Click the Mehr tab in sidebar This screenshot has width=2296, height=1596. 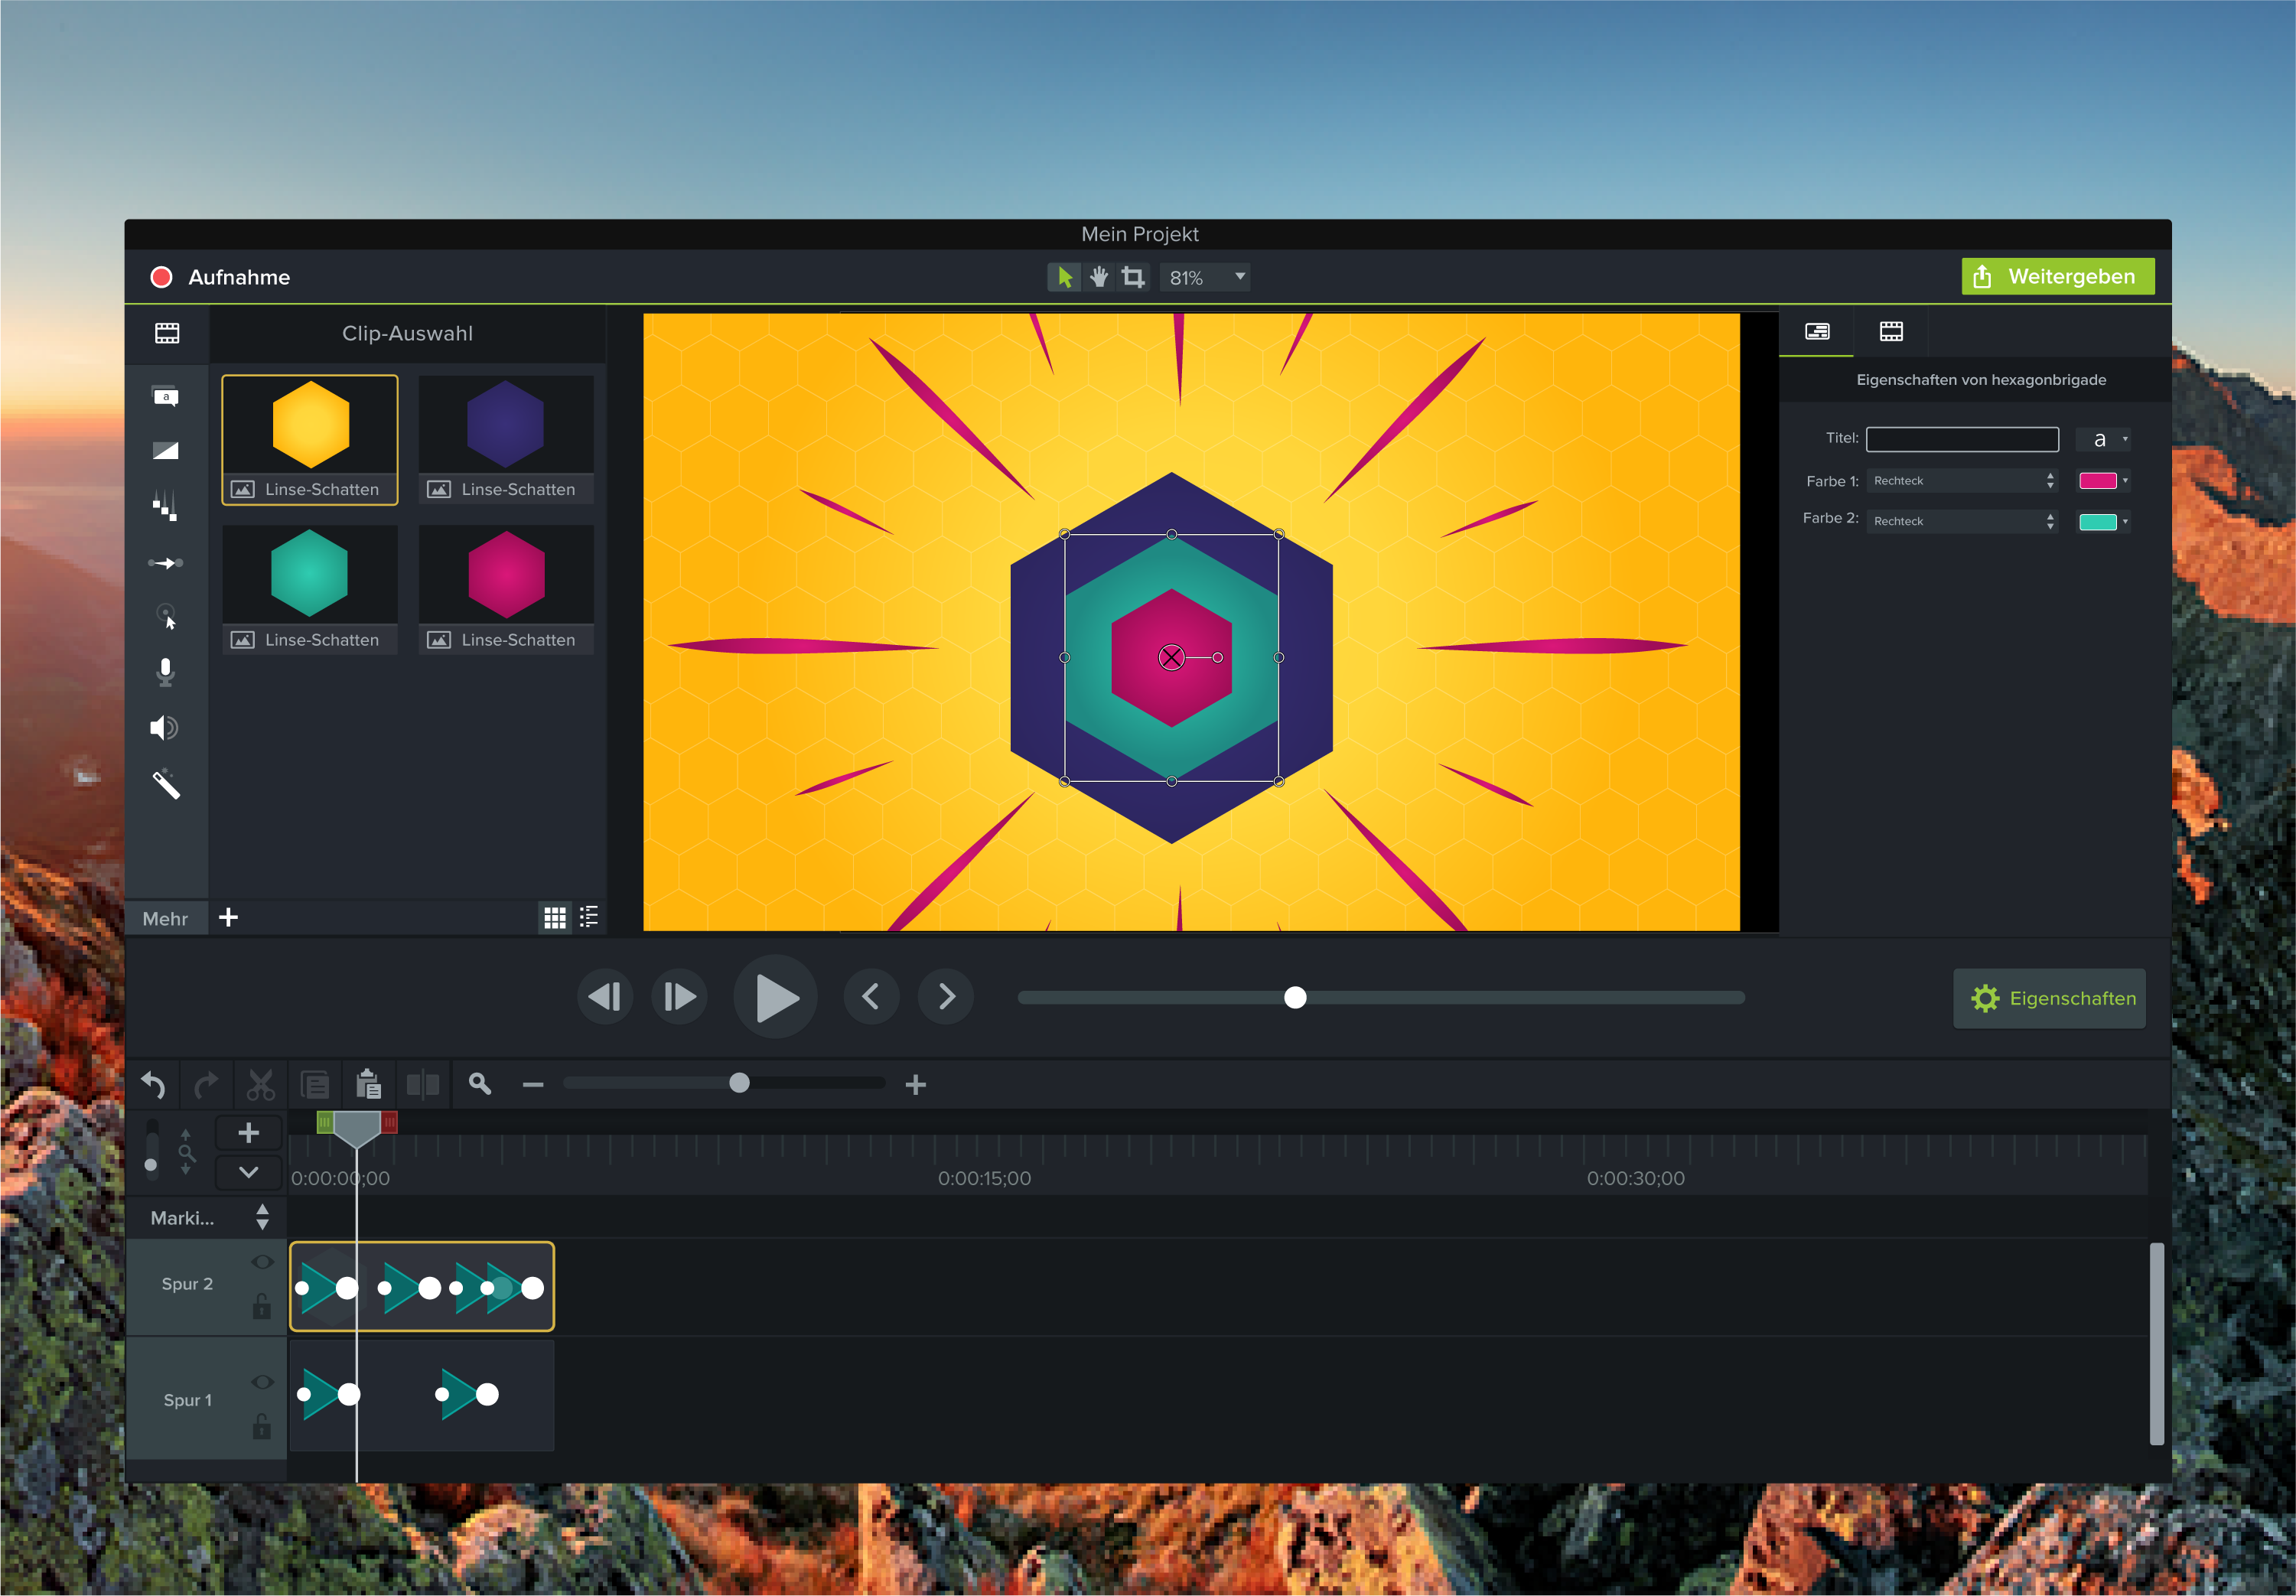point(165,918)
